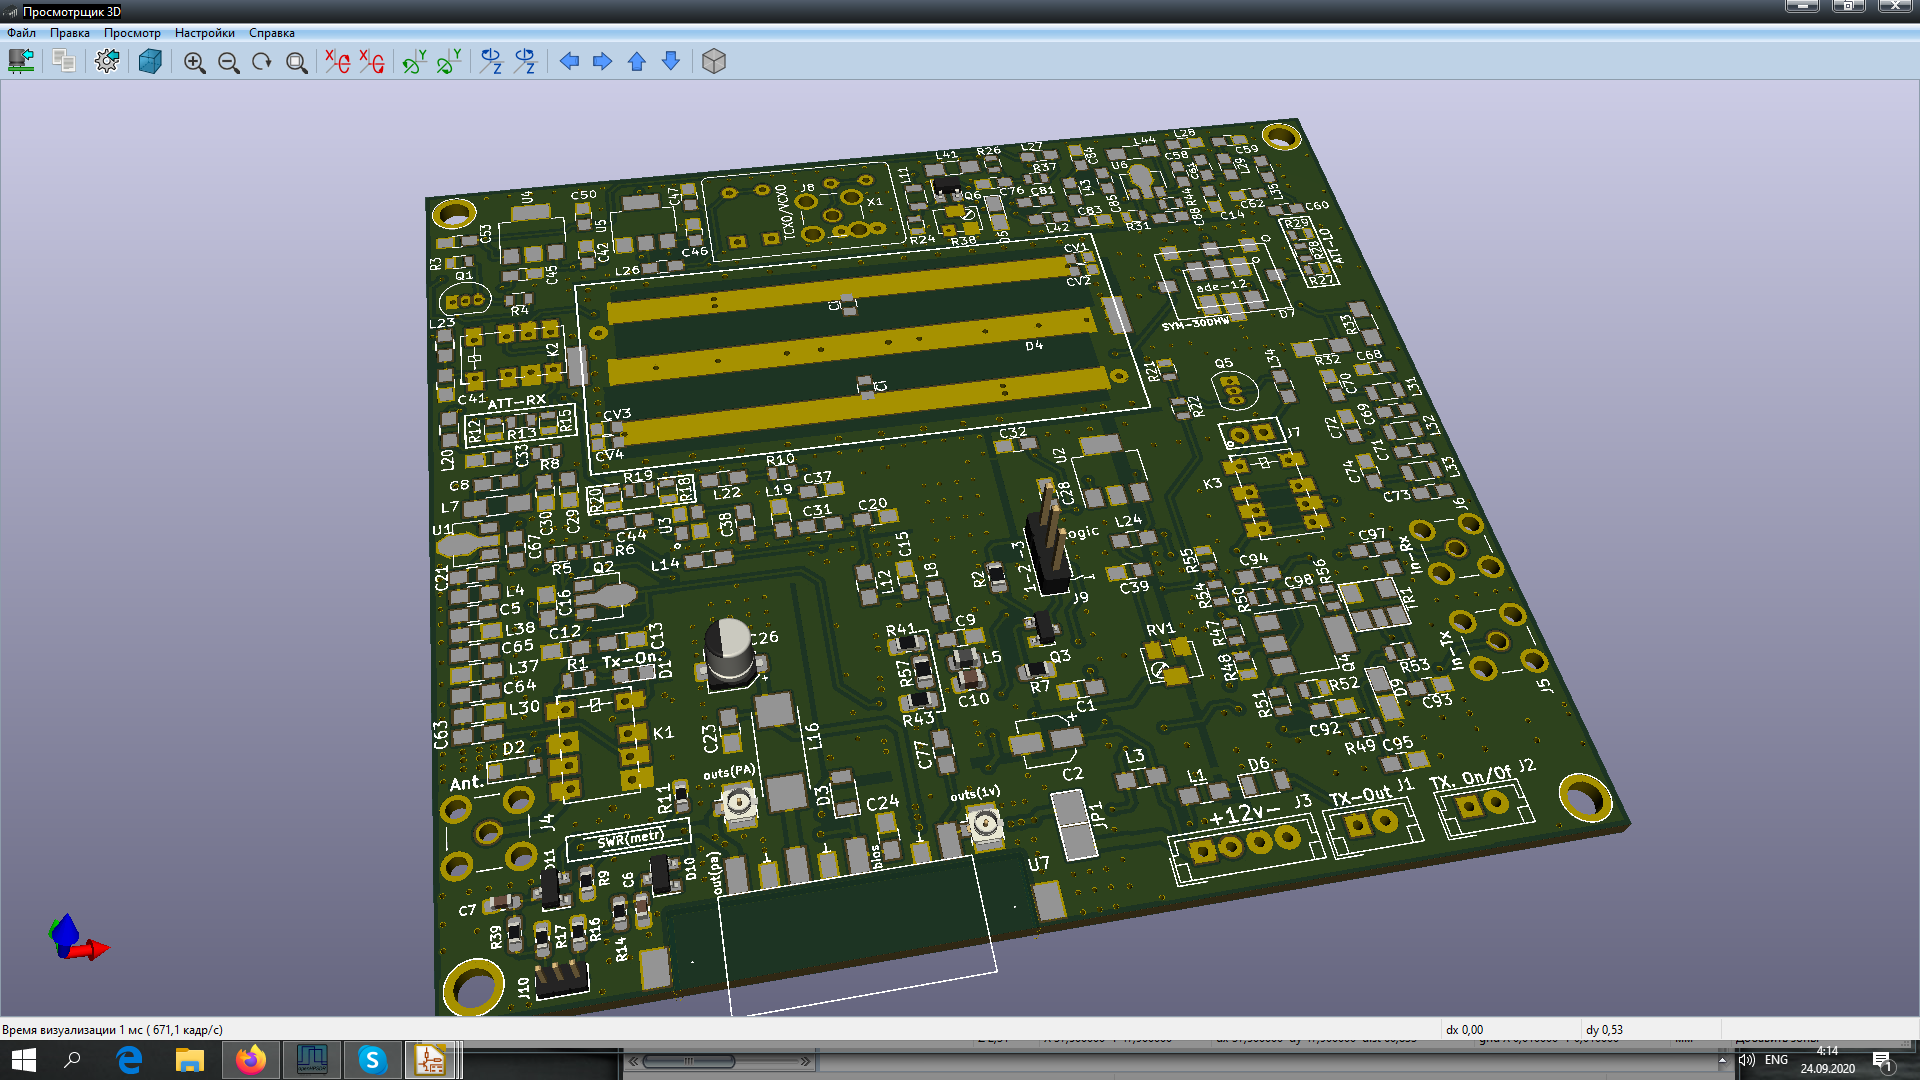The height and width of the screenshot is (1080, 1920).
Task: Open the 3D display options gear icon
Action: coord(107,61)
